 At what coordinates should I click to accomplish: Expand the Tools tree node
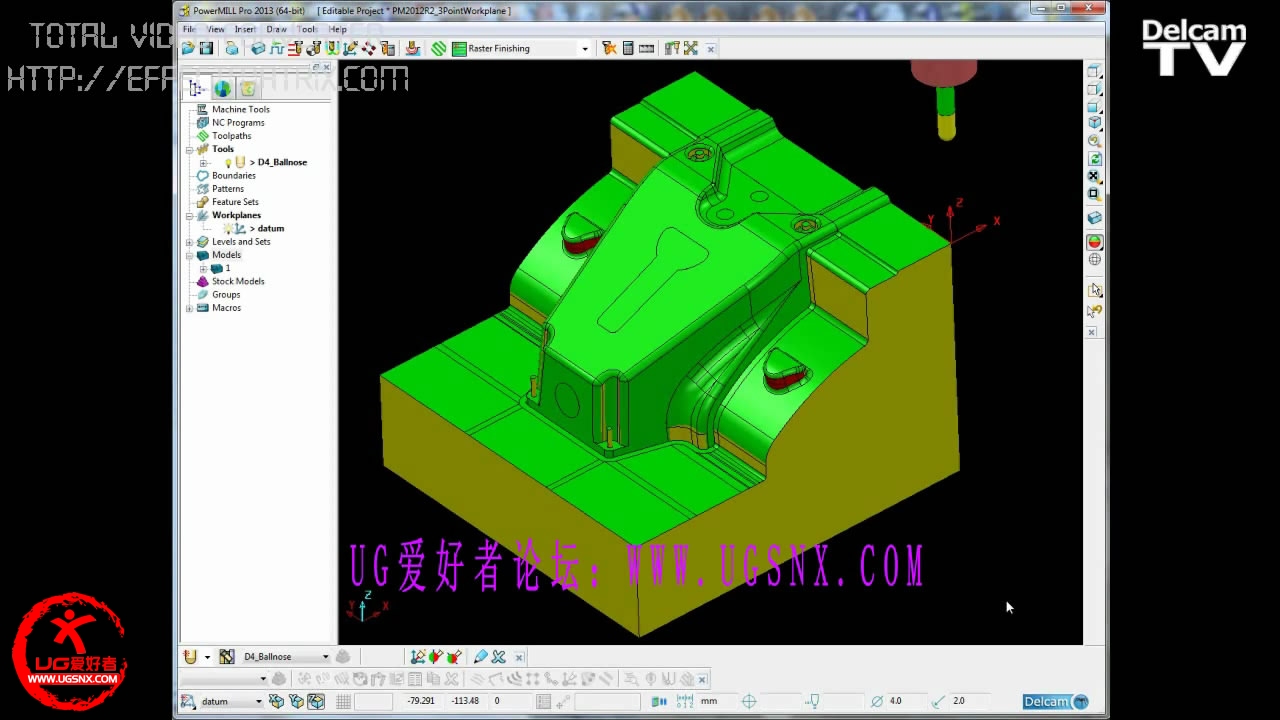(x=189, y=149)
